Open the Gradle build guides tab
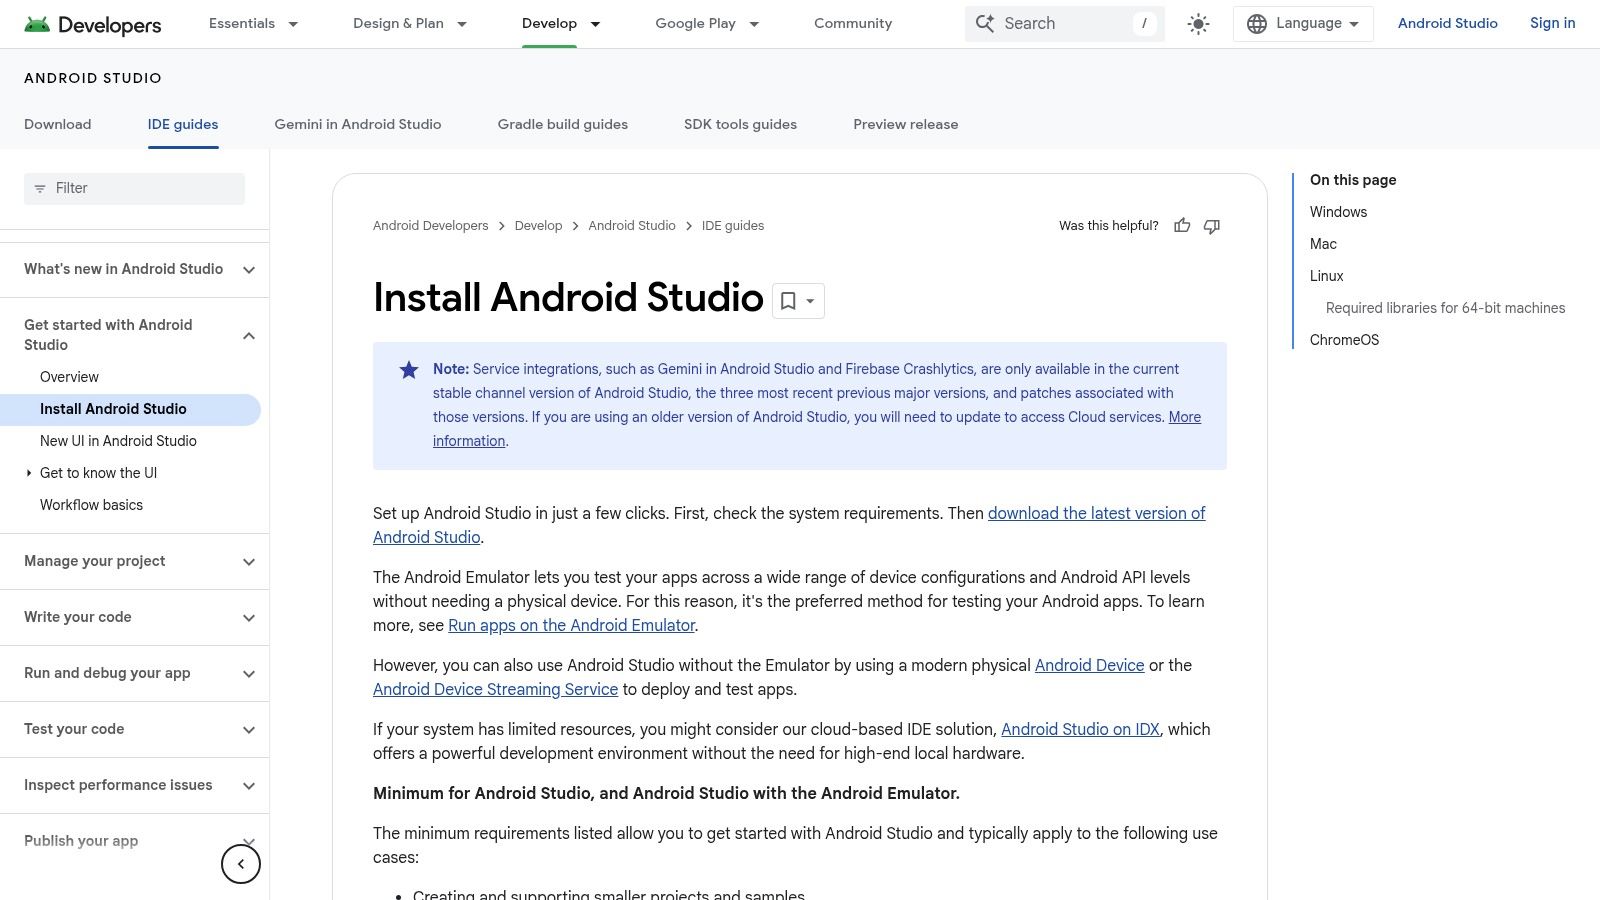The image size is (1600, 900). click(x=563, y=125)
